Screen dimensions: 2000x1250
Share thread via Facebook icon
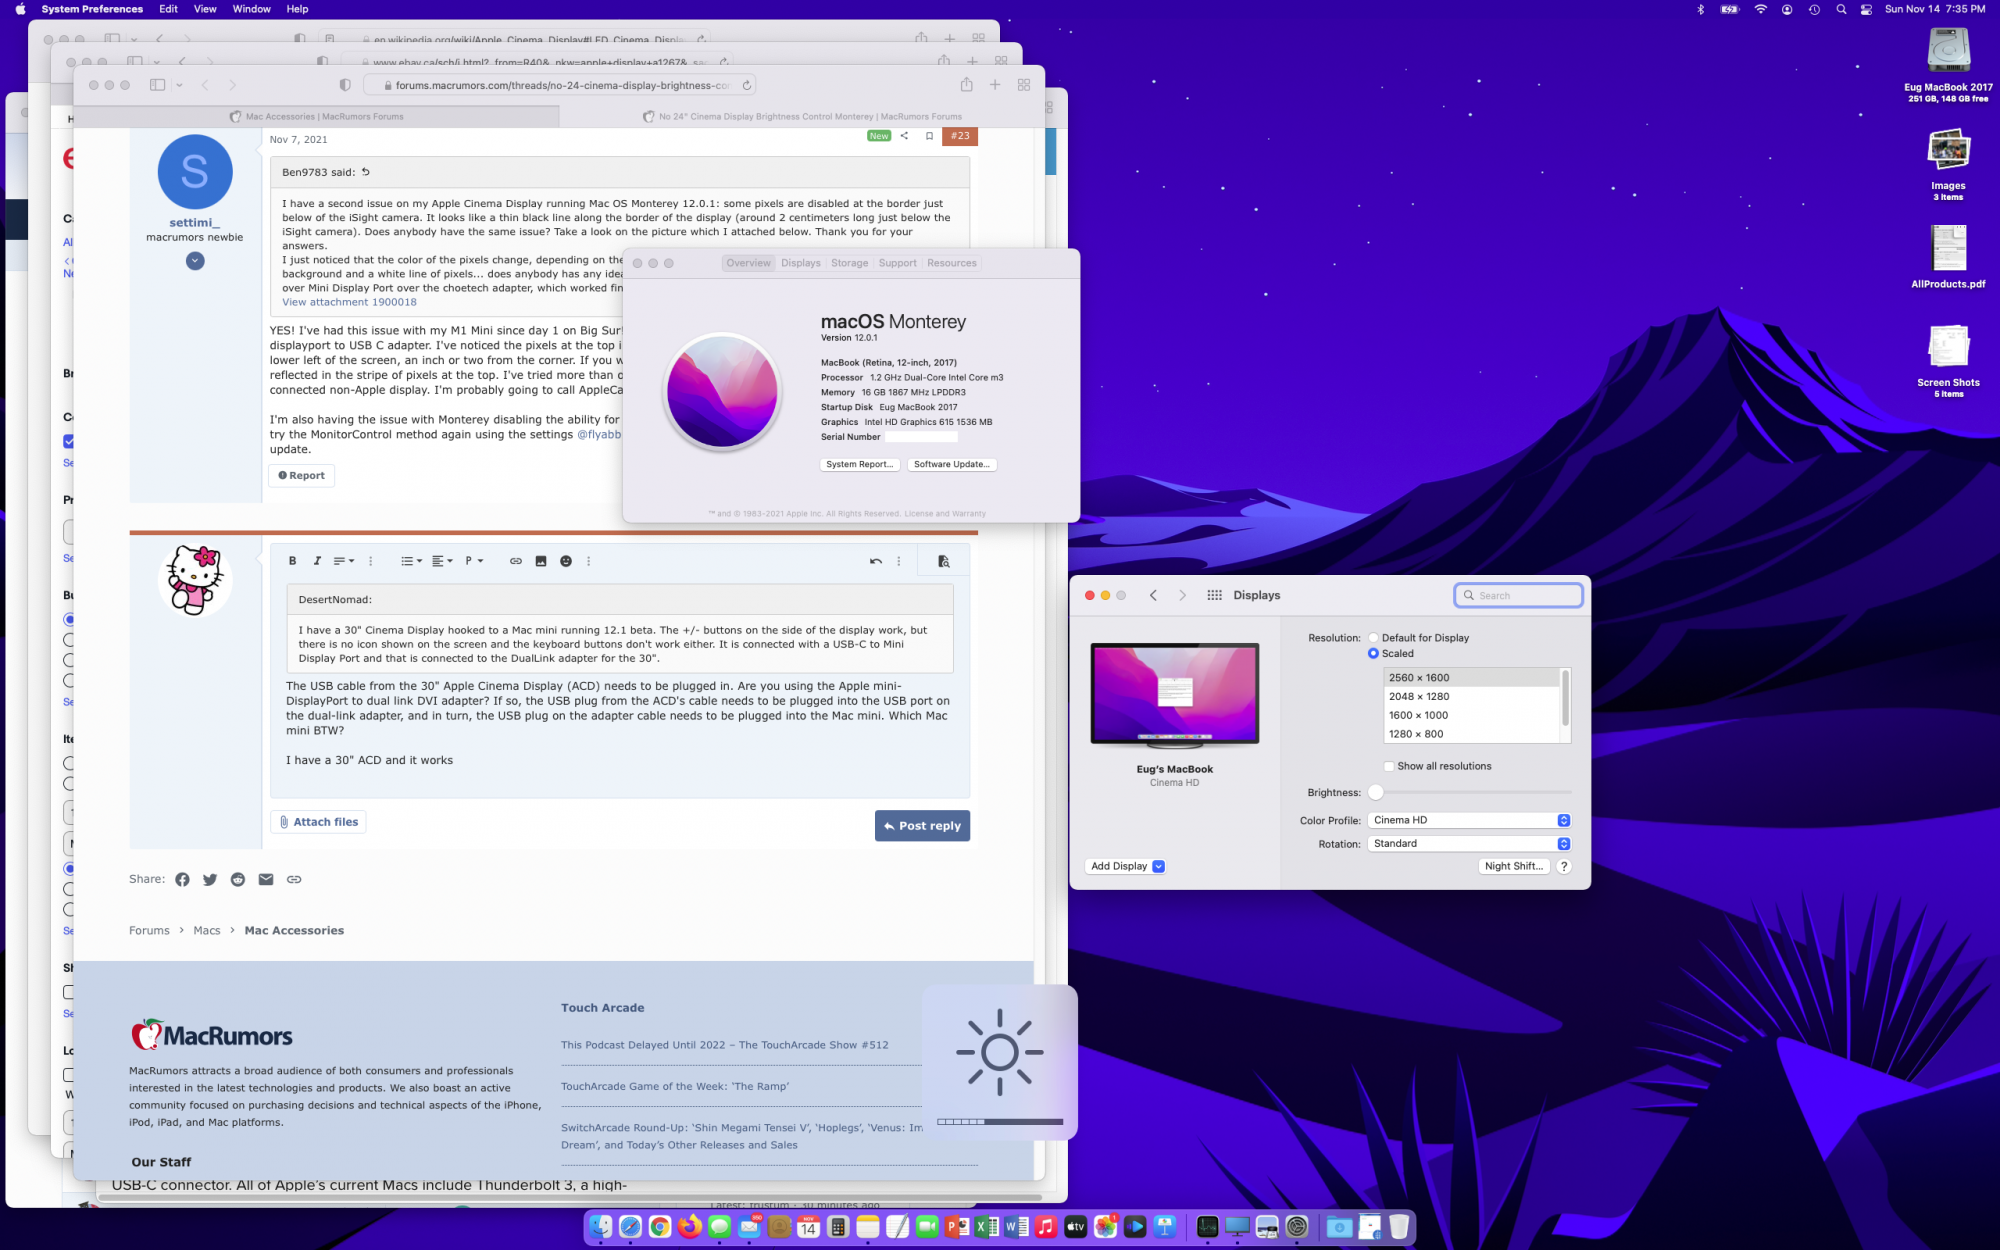pos(182,879)
